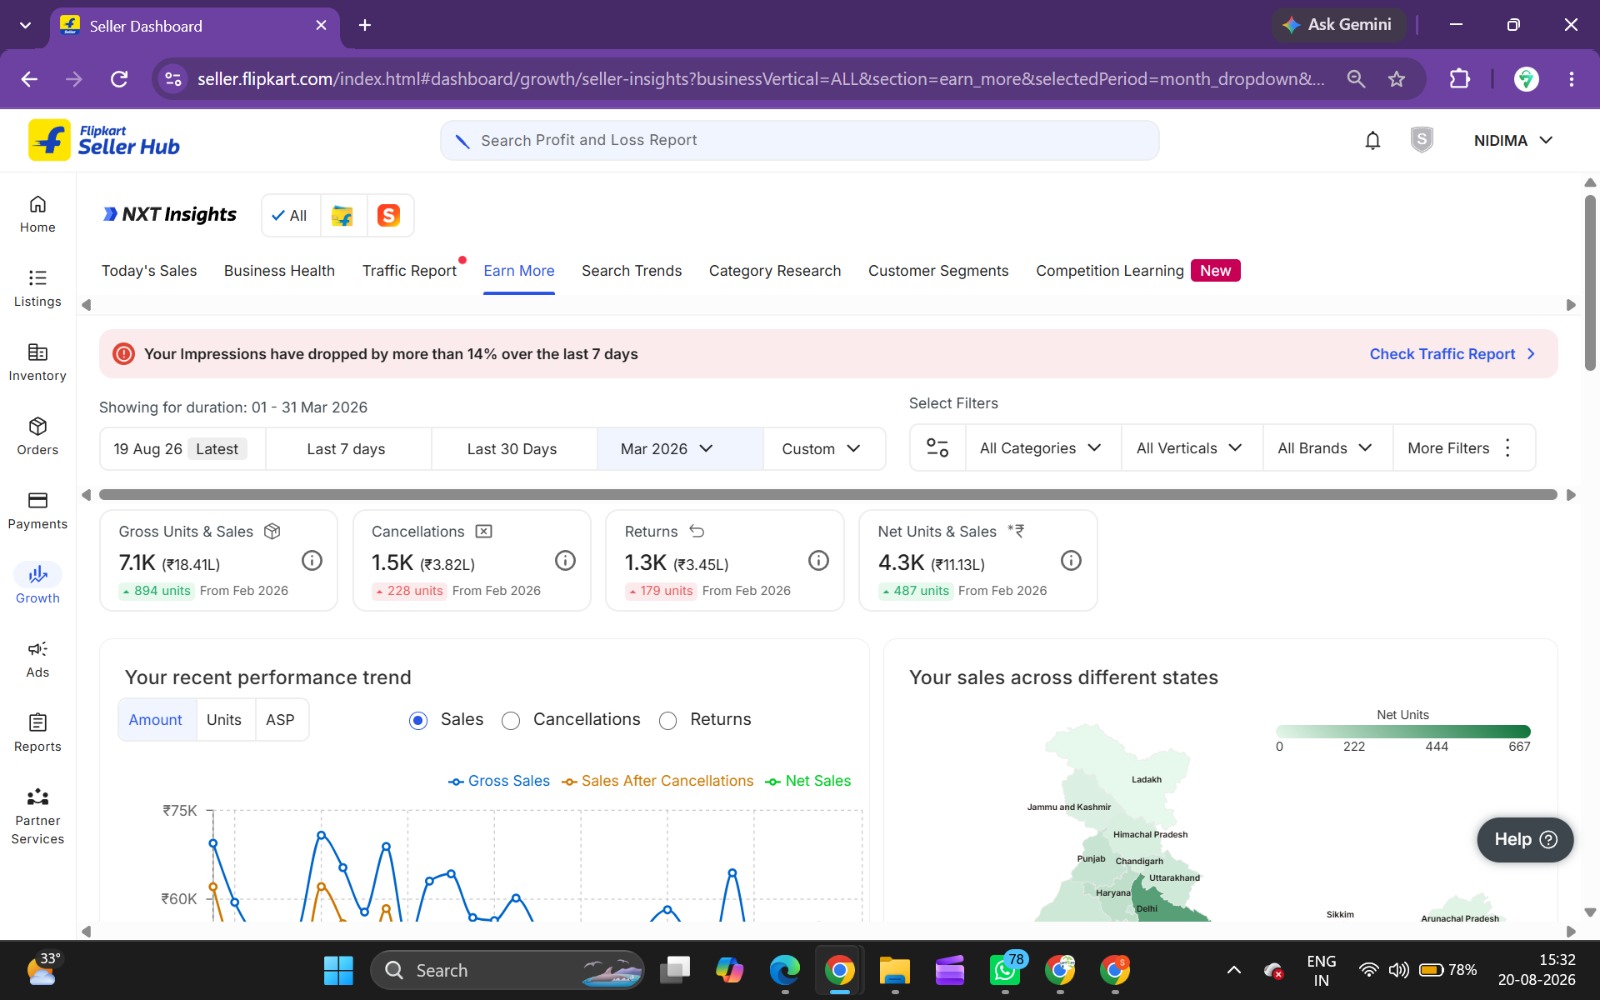Switch the trend chart to ASP

point(280,720)
